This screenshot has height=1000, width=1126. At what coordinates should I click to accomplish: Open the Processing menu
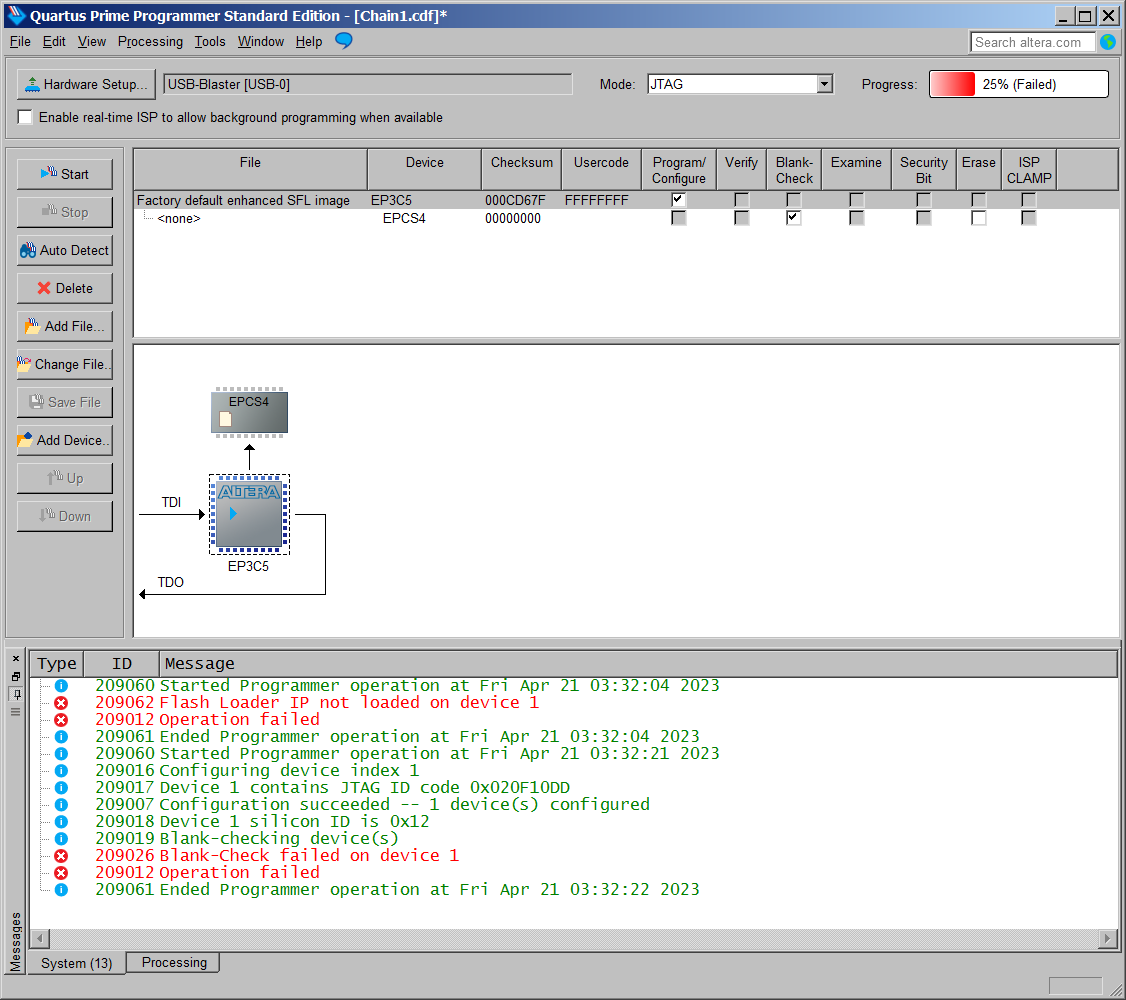[150, 42]
